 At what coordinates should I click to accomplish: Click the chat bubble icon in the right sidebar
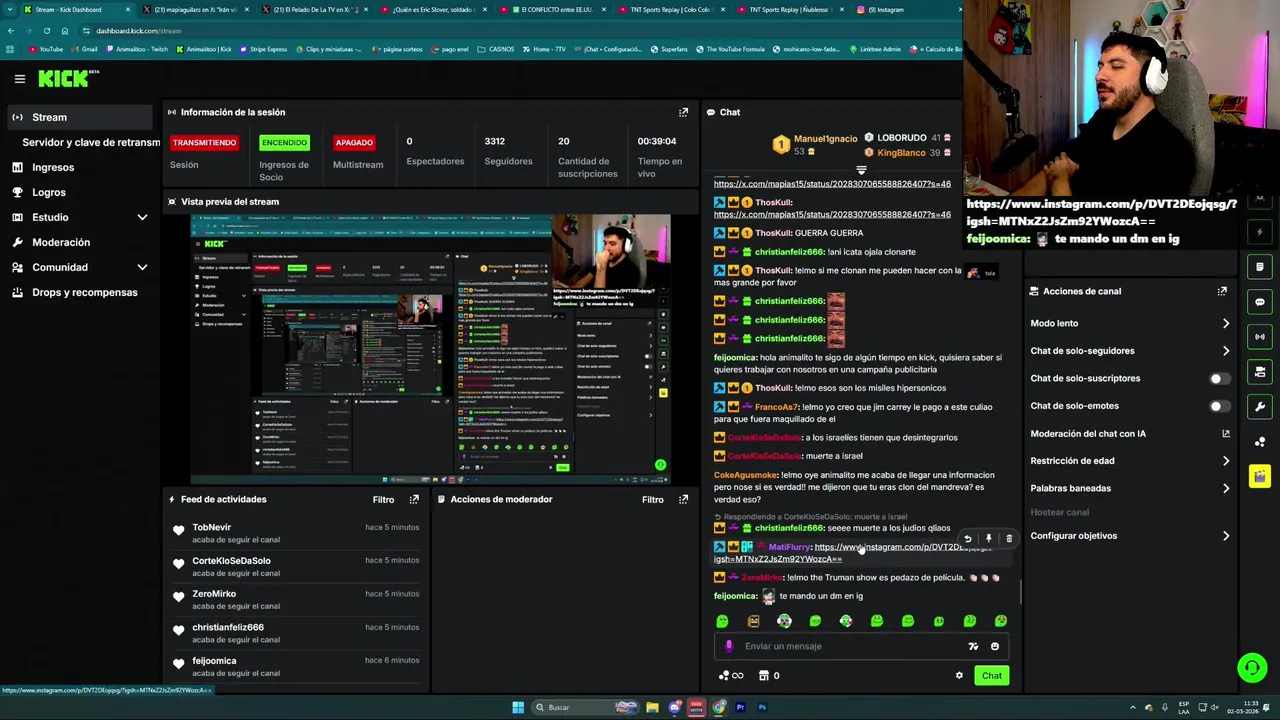click(x=1260, y=302)
